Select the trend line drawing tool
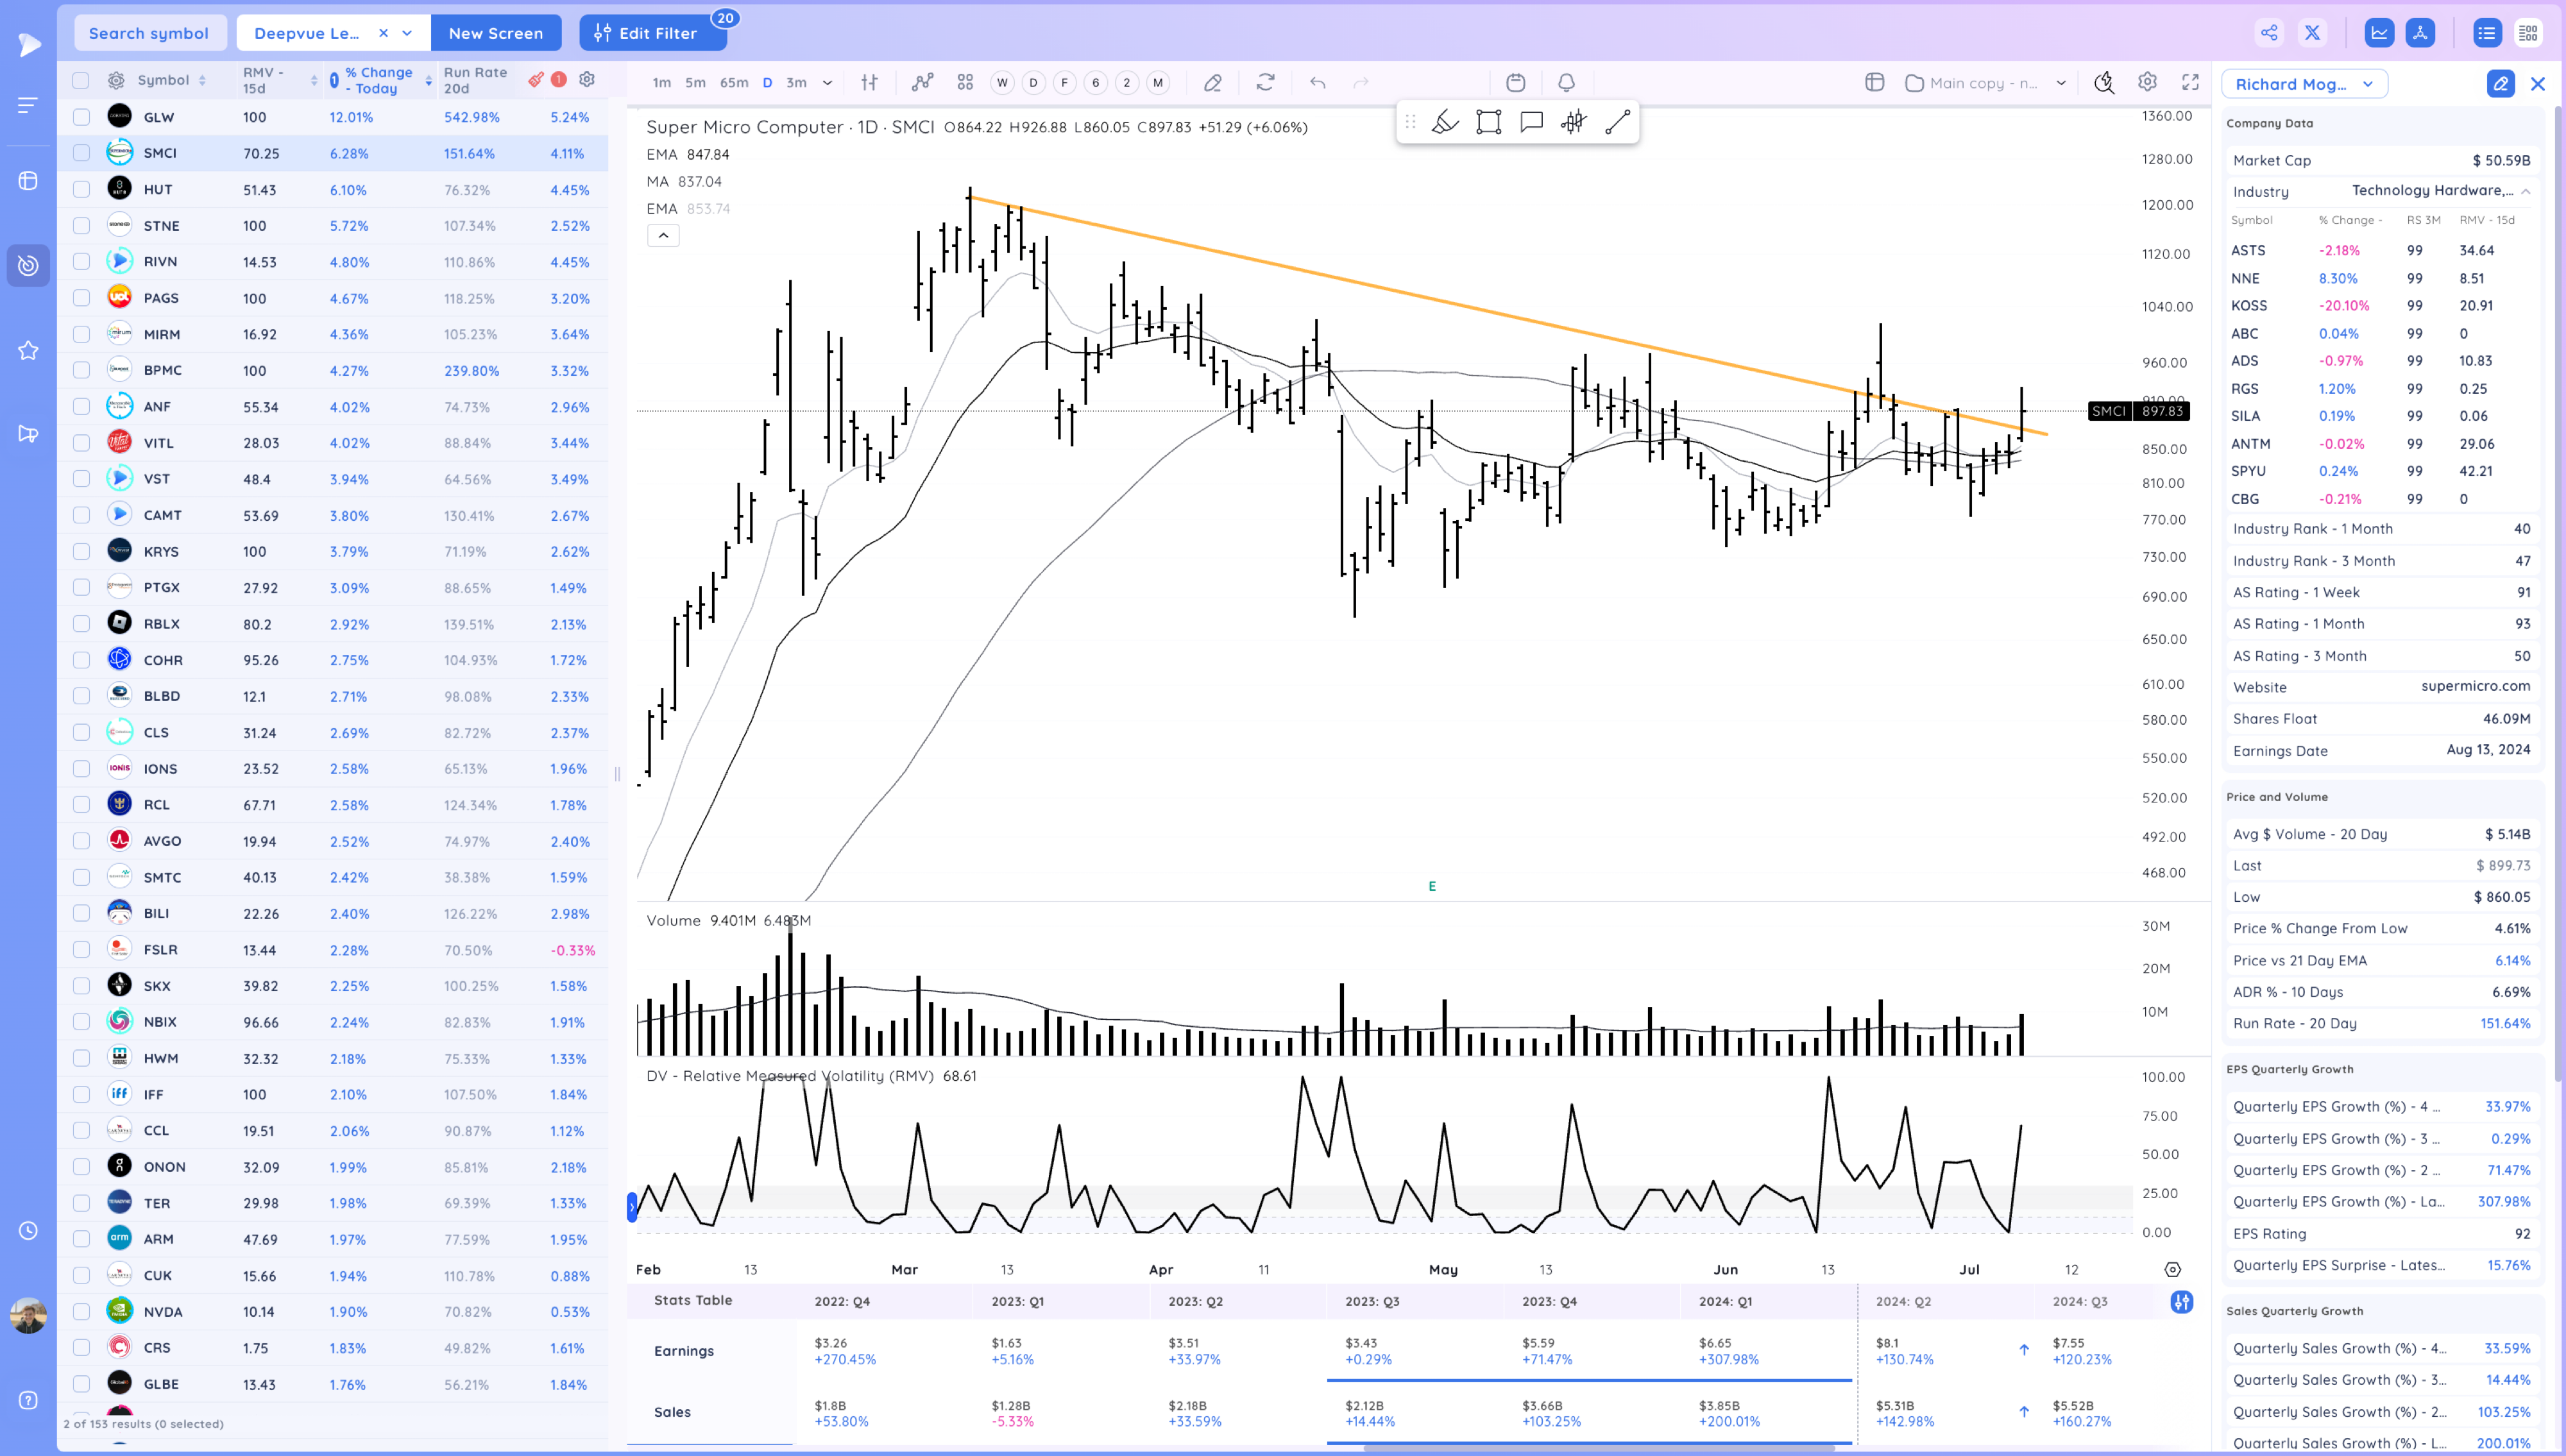 [x=1617, y=122]
